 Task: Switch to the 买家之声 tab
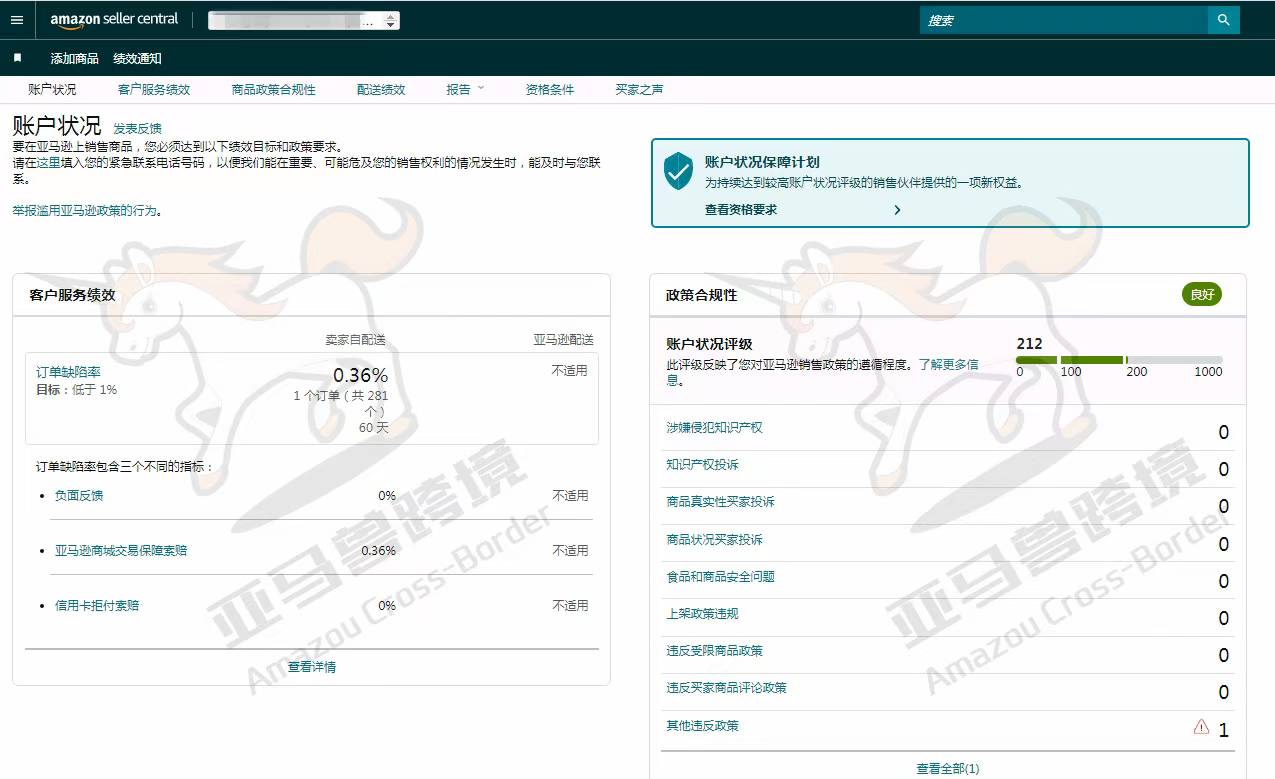pyautogui.click(x=639, y=89)
